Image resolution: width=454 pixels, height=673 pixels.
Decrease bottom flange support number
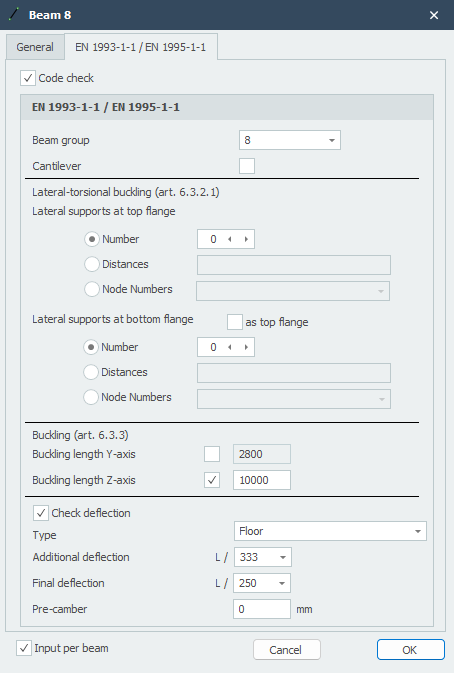tap(230, 347)
